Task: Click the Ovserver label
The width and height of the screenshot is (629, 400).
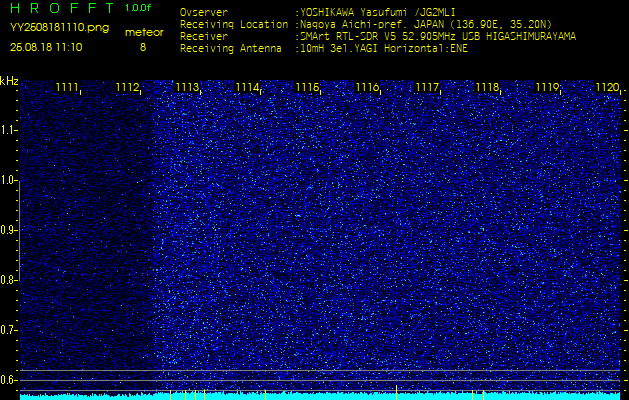Action: 204,12
